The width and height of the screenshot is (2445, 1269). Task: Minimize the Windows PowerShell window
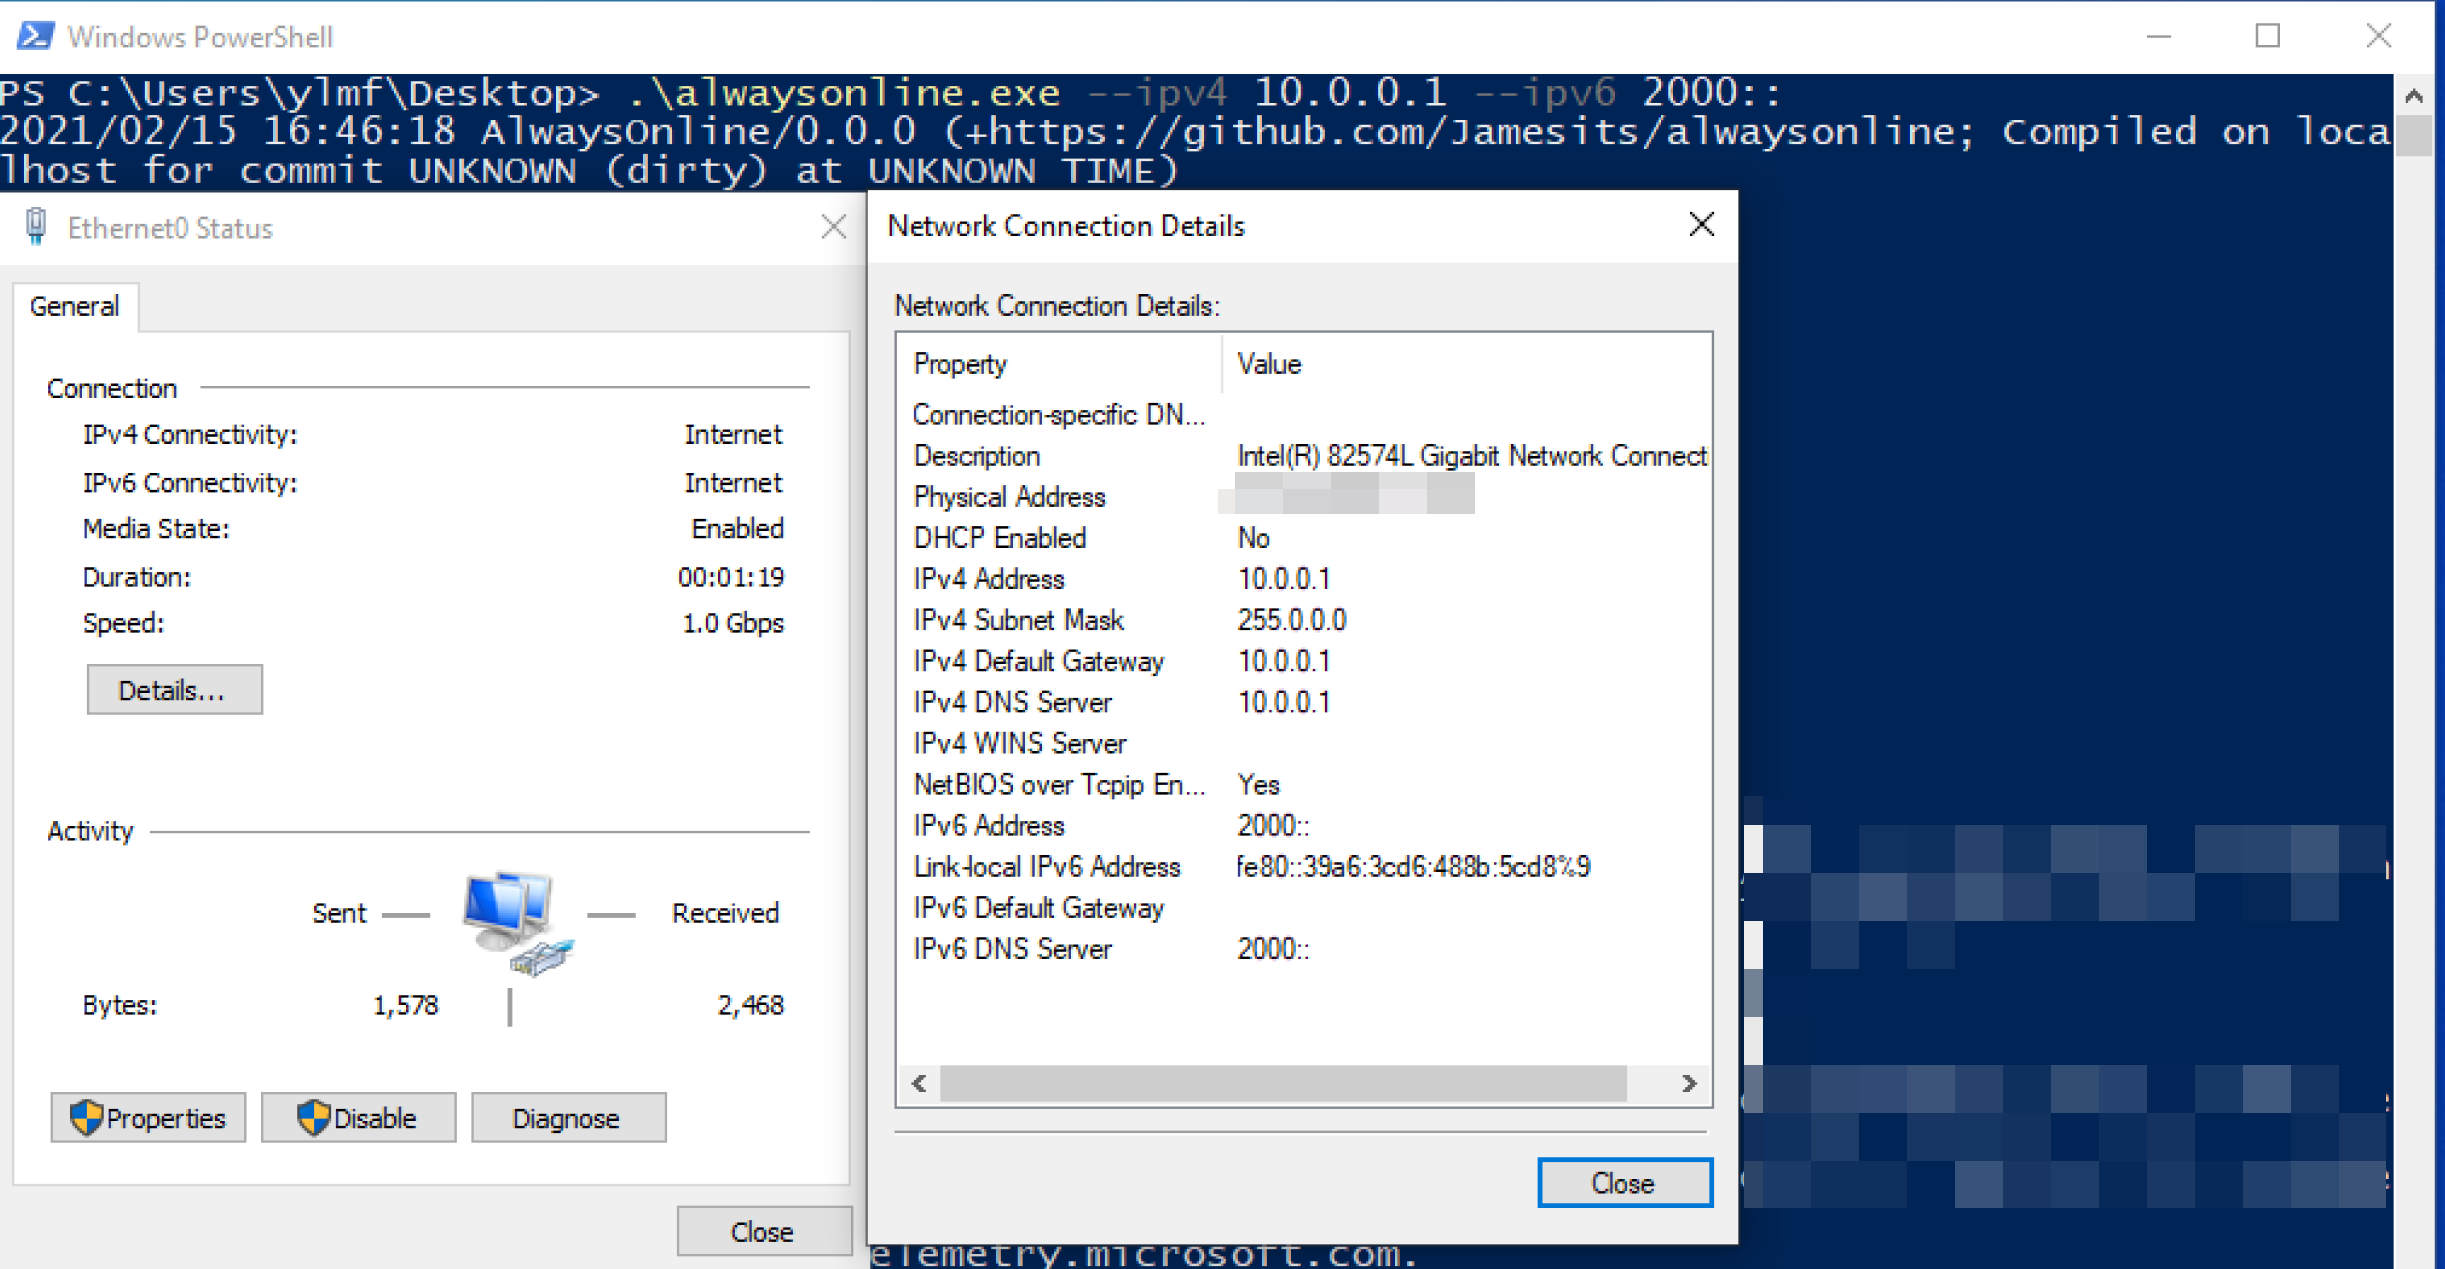coord(2158,37)
